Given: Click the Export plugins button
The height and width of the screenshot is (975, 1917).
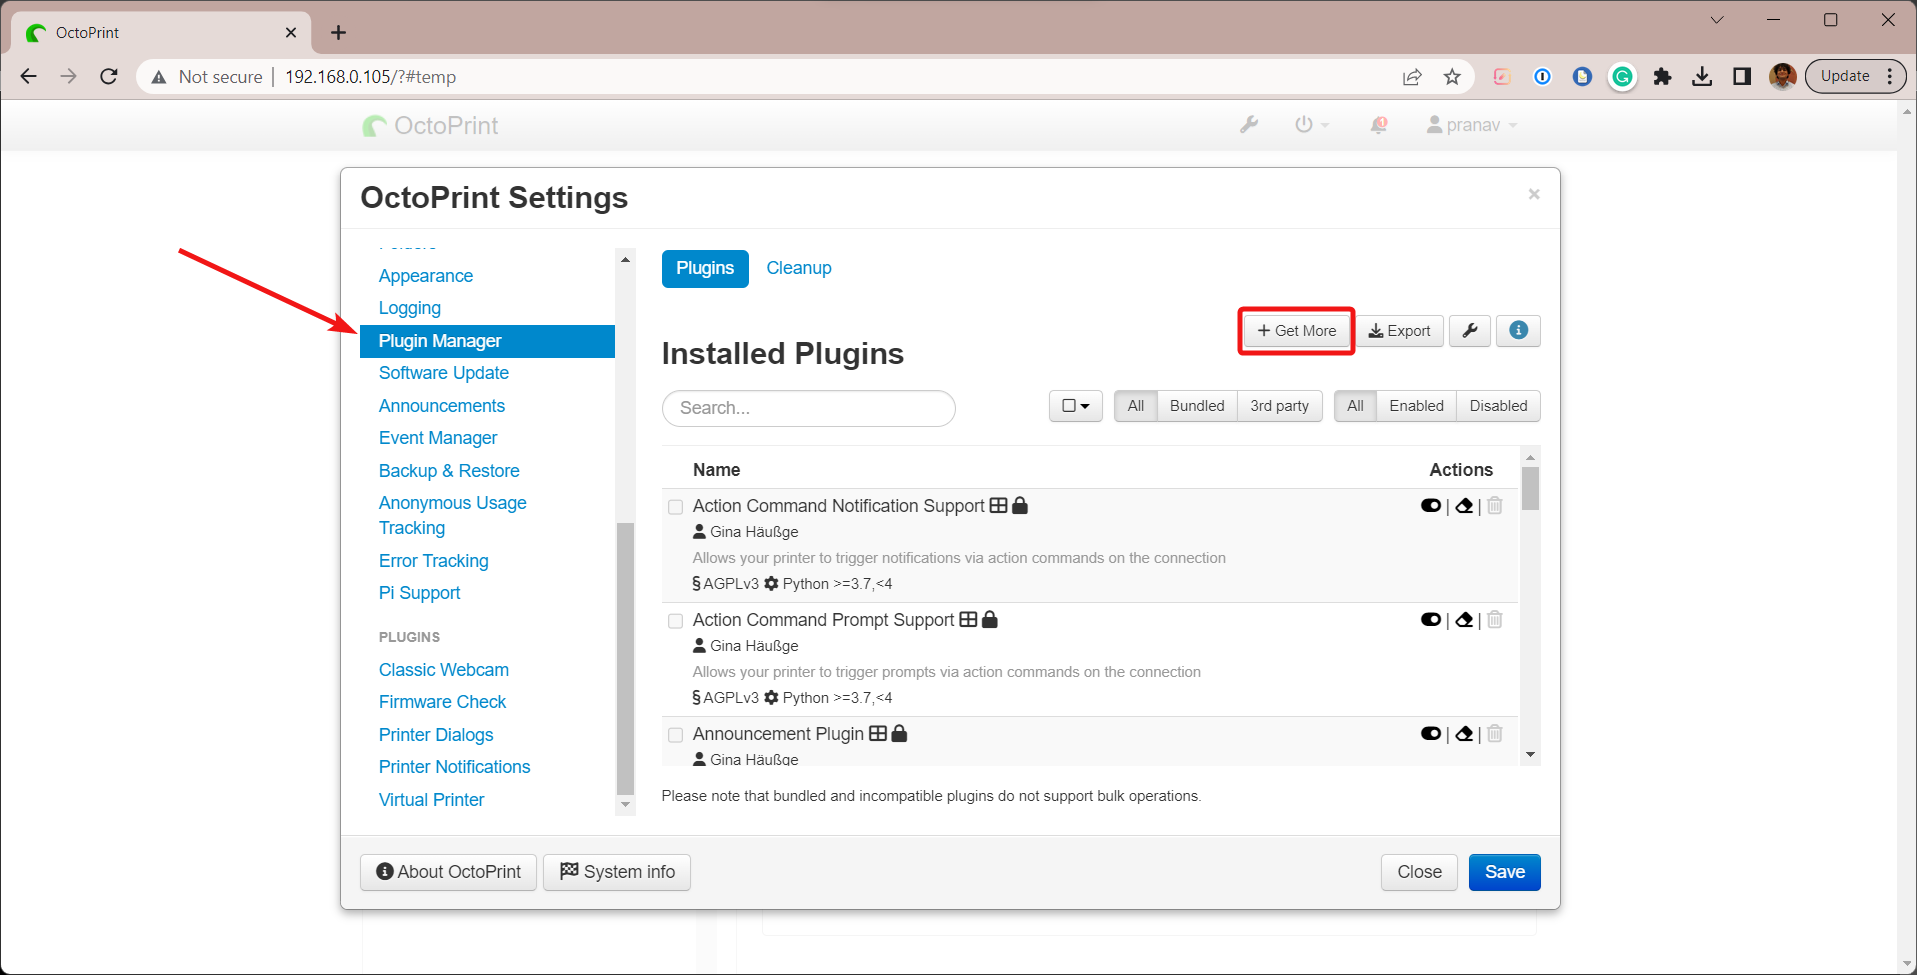Looking at the screenshot, I should coord(1399,331).
